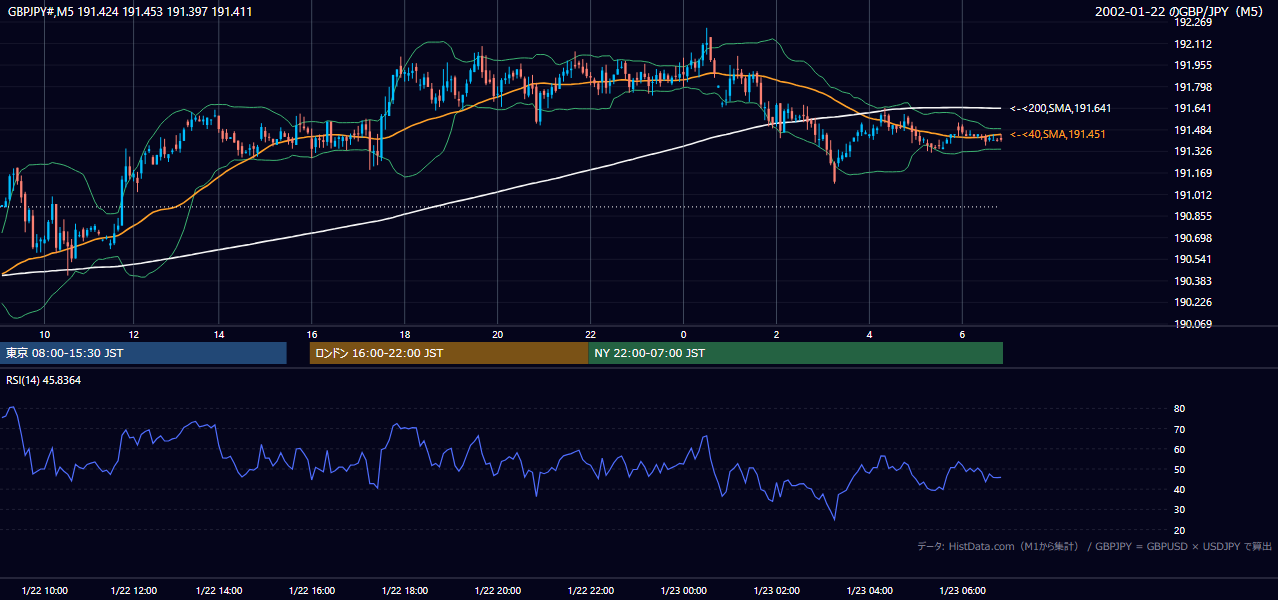Click the 191.012 price axis value
1278x600 pixels.
[1193, 195]
